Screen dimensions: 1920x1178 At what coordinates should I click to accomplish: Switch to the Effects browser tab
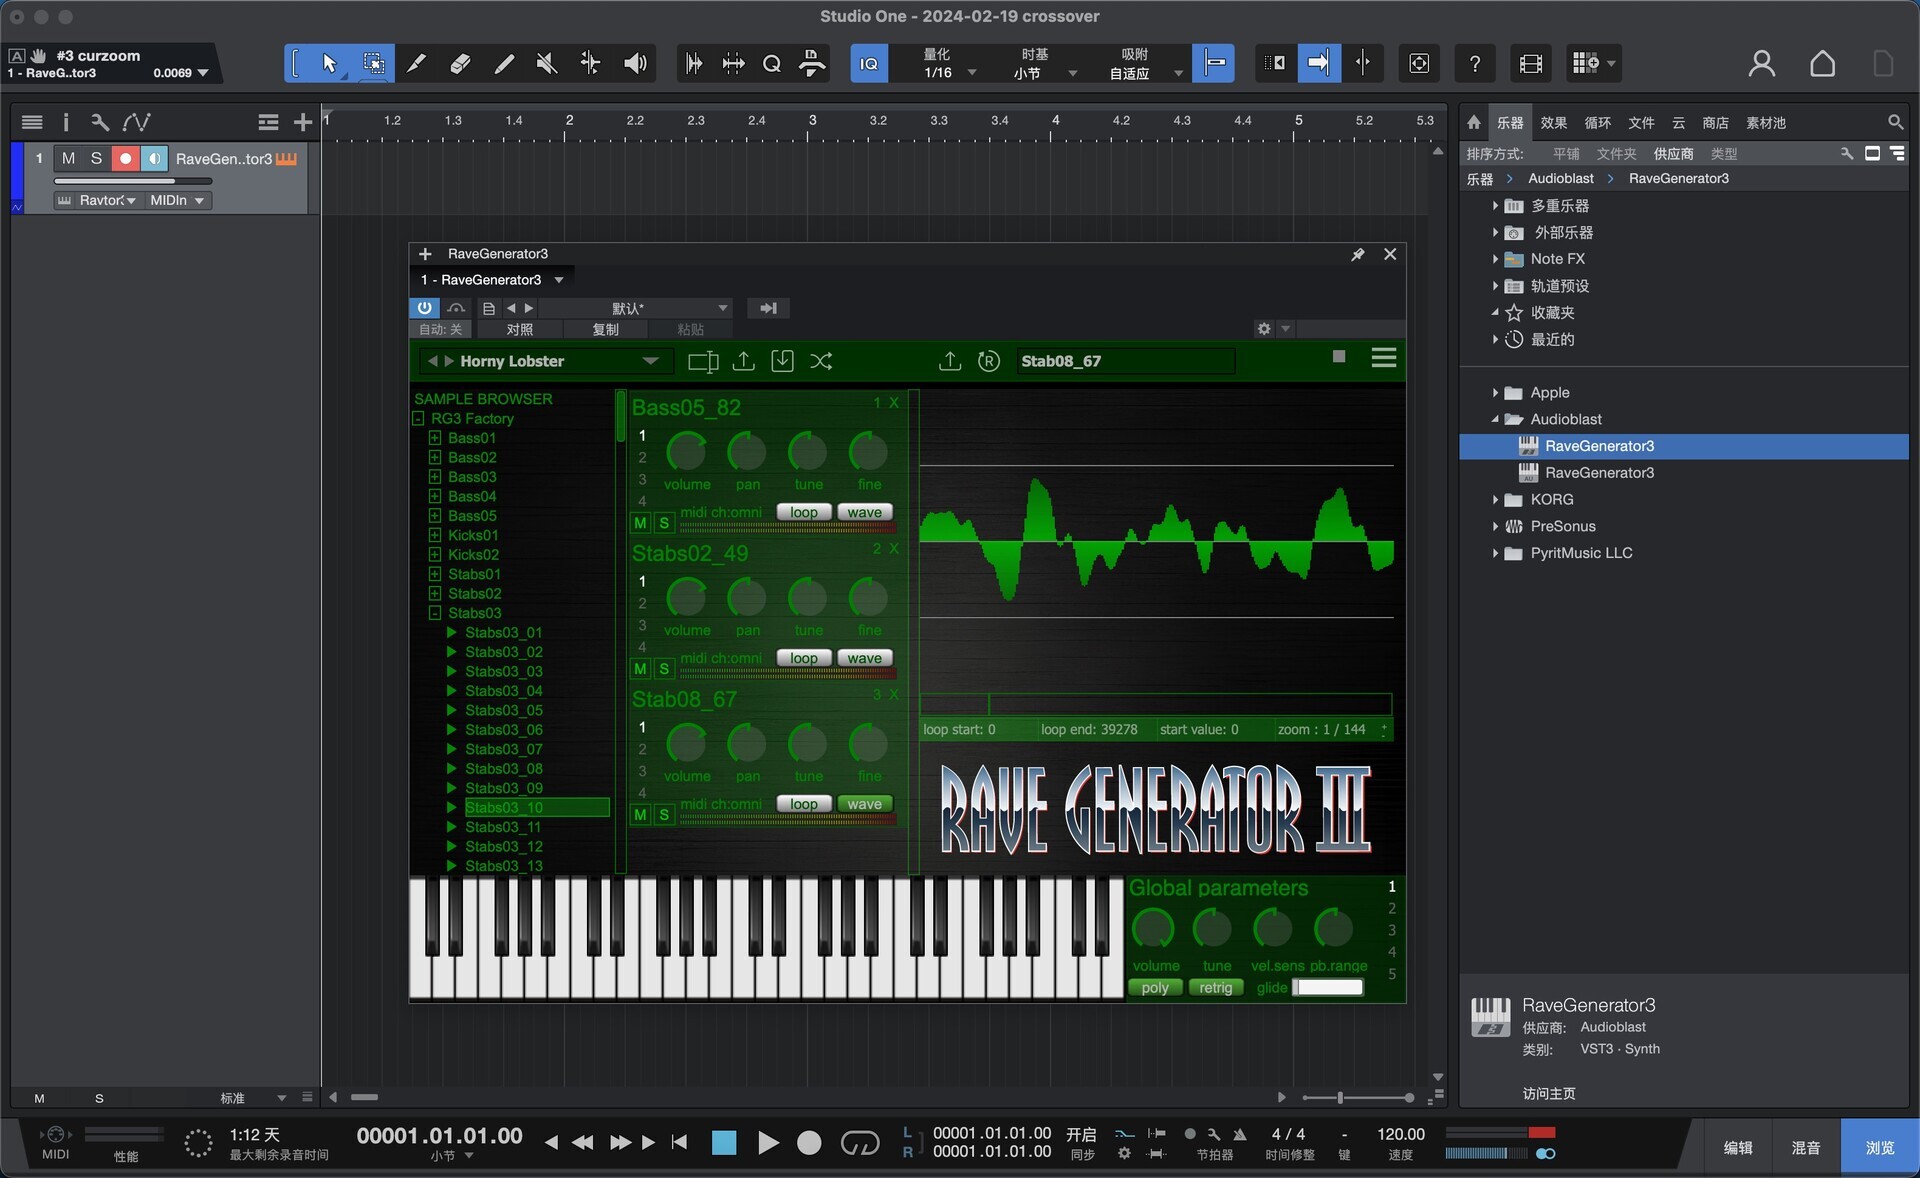click(x=1553, y=123)
